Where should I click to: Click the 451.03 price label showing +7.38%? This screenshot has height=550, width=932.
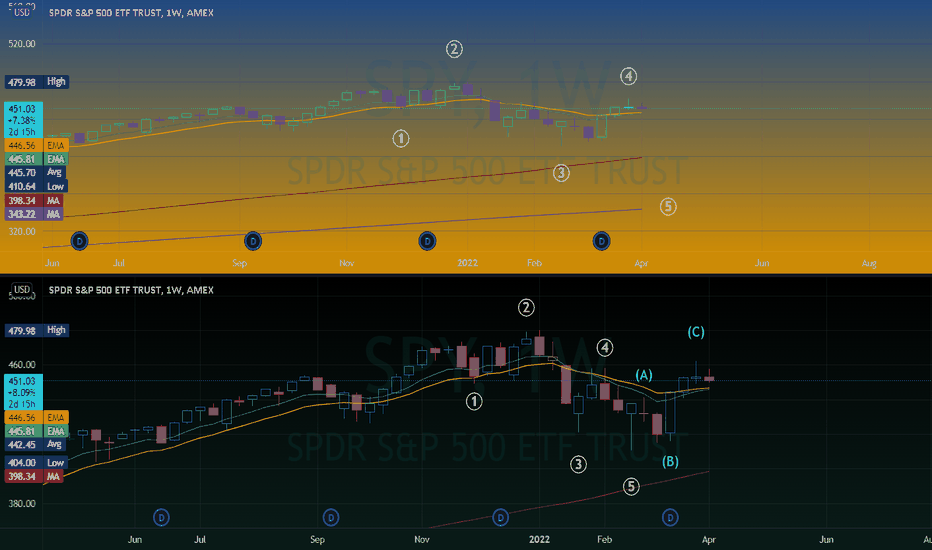pyautogui.click(x=23, y=120)
